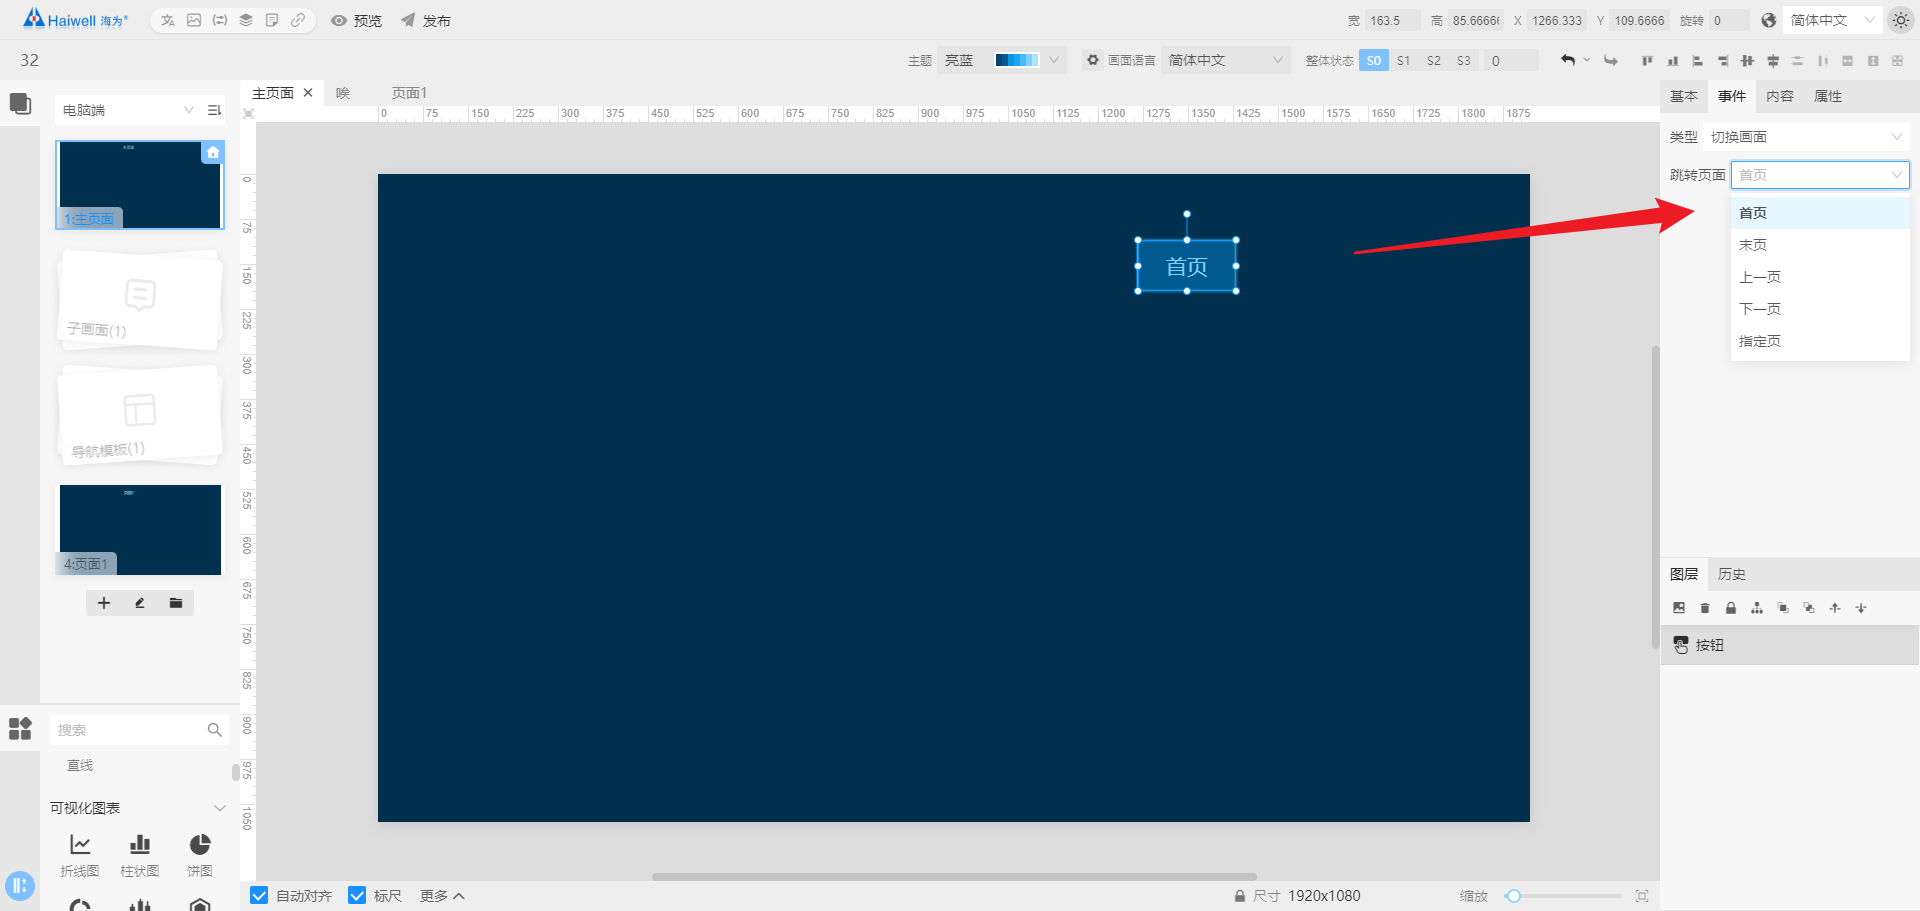
Task: Click the add page plus icon
Action: point(104,603)
